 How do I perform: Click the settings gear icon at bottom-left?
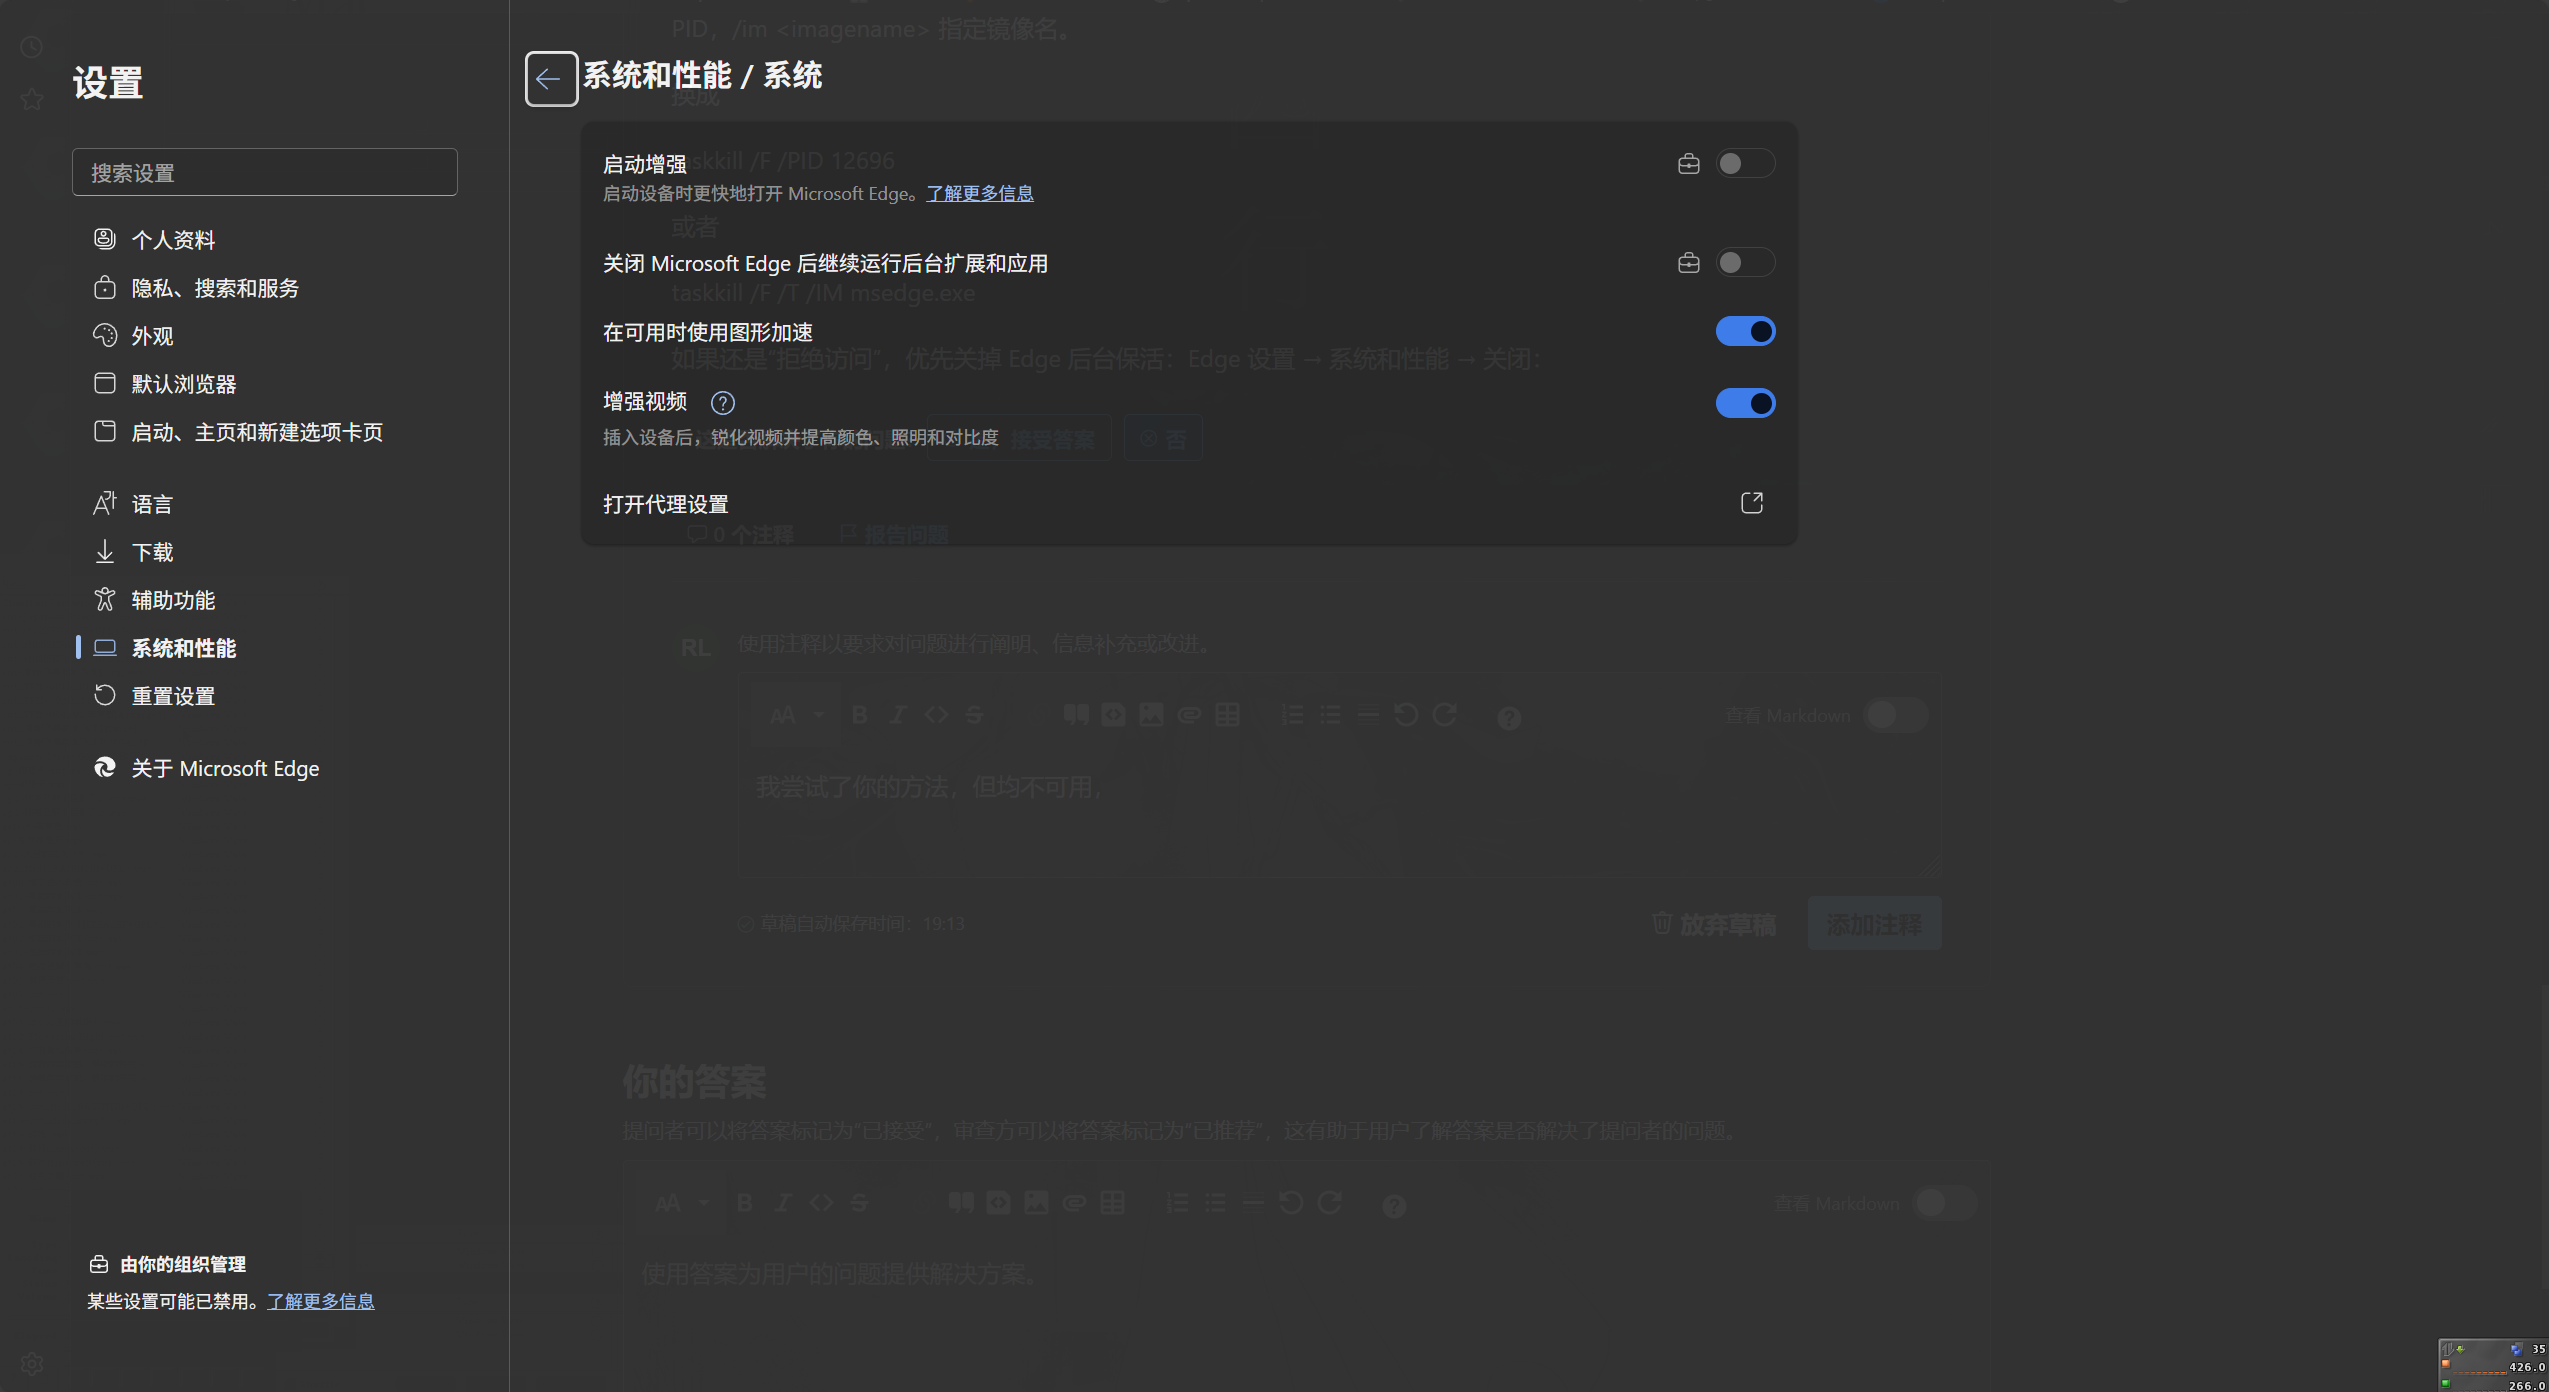pos(32,1364)
